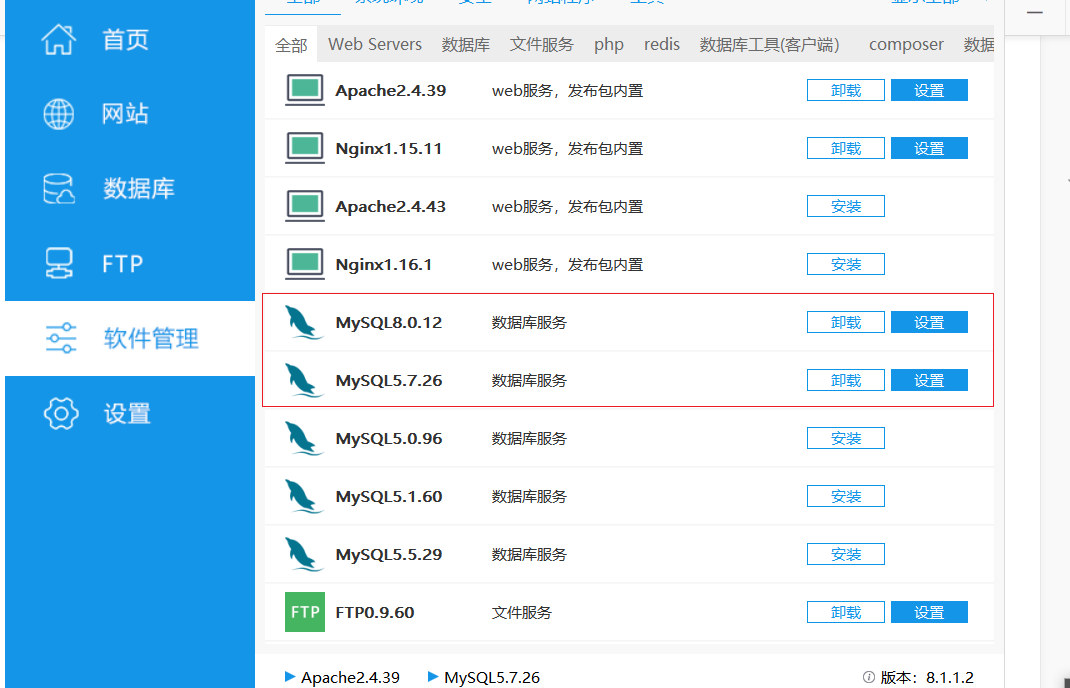This screenshot has height=688, width=1070.
Task: Install Nginx1.16.1 with 安装
Action: [x=845, y=264]
